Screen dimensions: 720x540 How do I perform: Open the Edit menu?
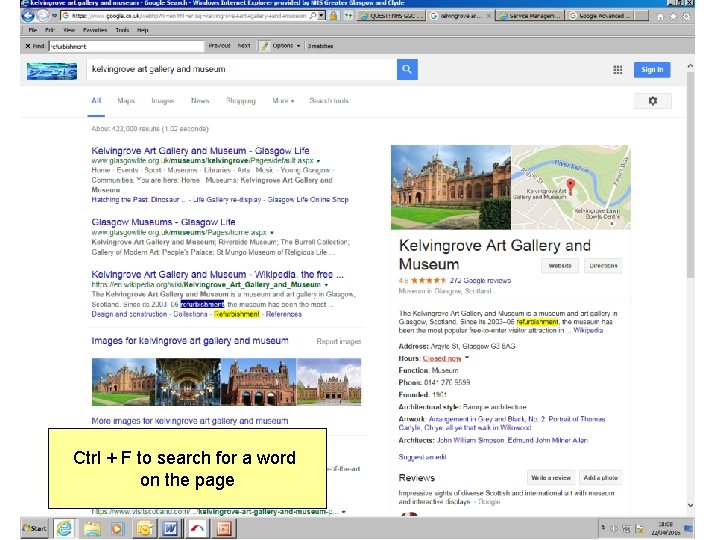click(50, 30)
